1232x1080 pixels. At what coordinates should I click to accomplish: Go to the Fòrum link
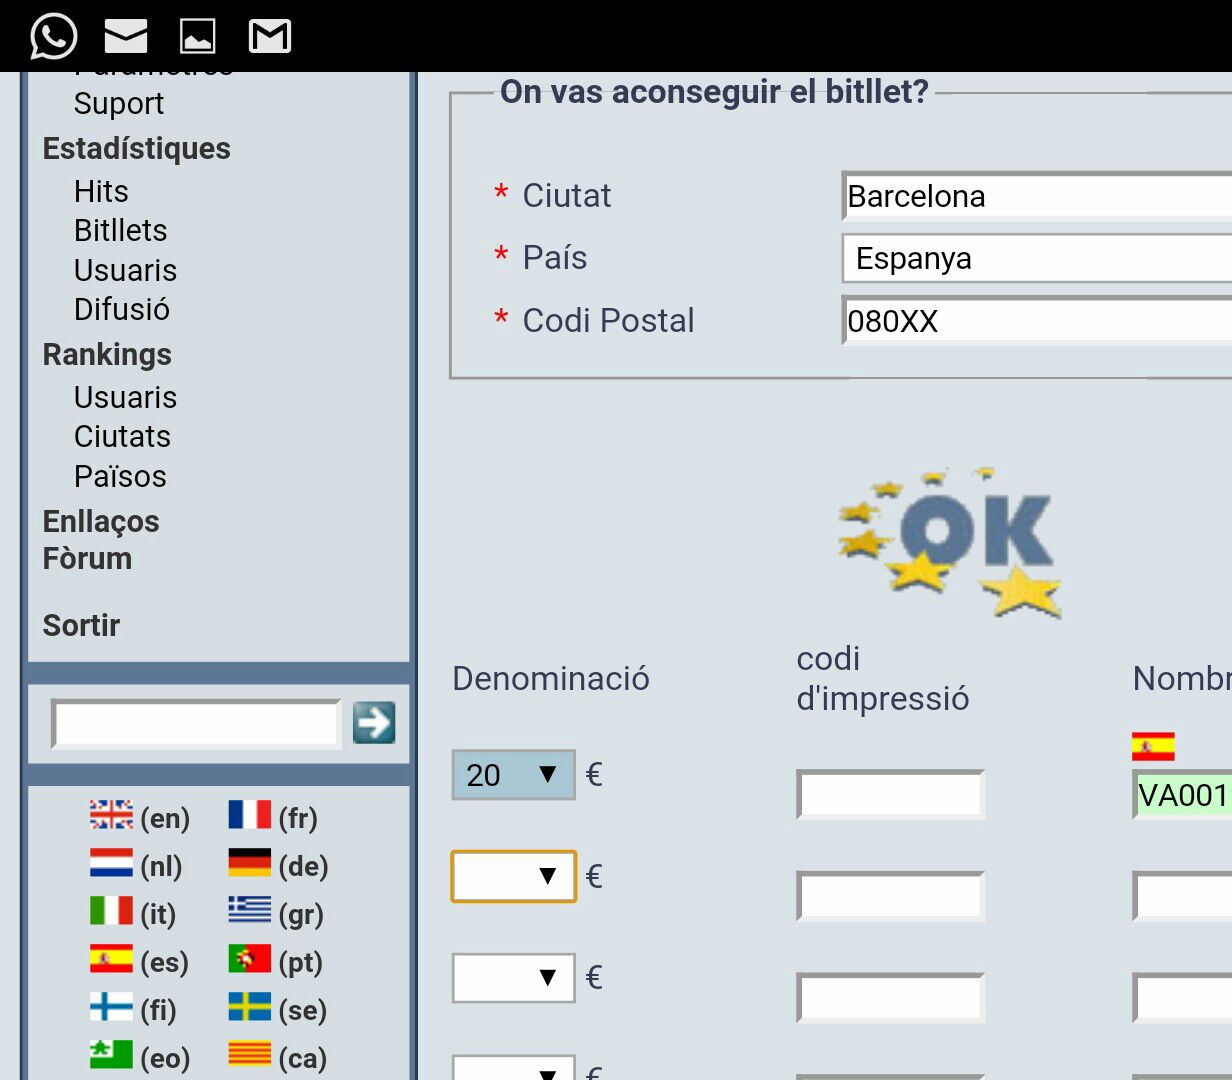coord(87,558)
